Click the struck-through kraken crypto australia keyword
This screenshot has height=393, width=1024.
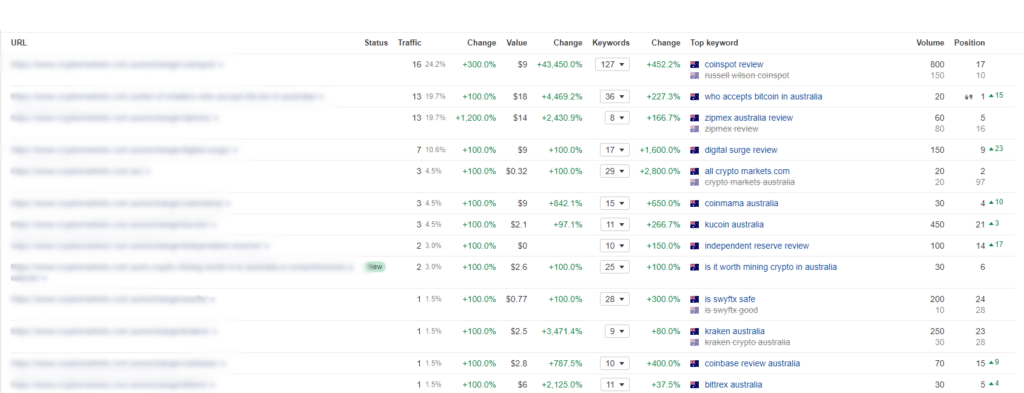[748, 342]
